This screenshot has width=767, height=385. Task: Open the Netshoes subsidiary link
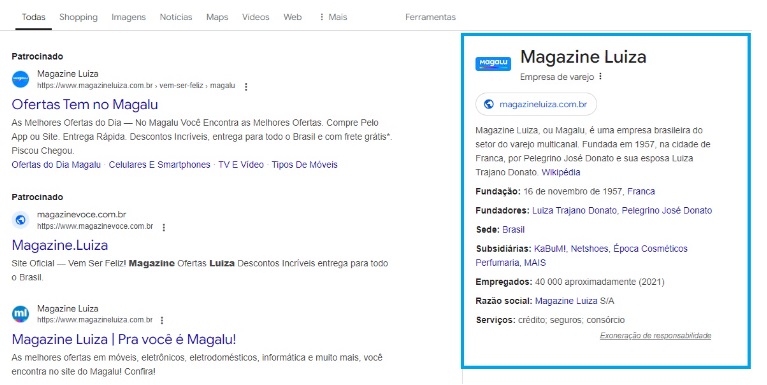pos(590,249)
